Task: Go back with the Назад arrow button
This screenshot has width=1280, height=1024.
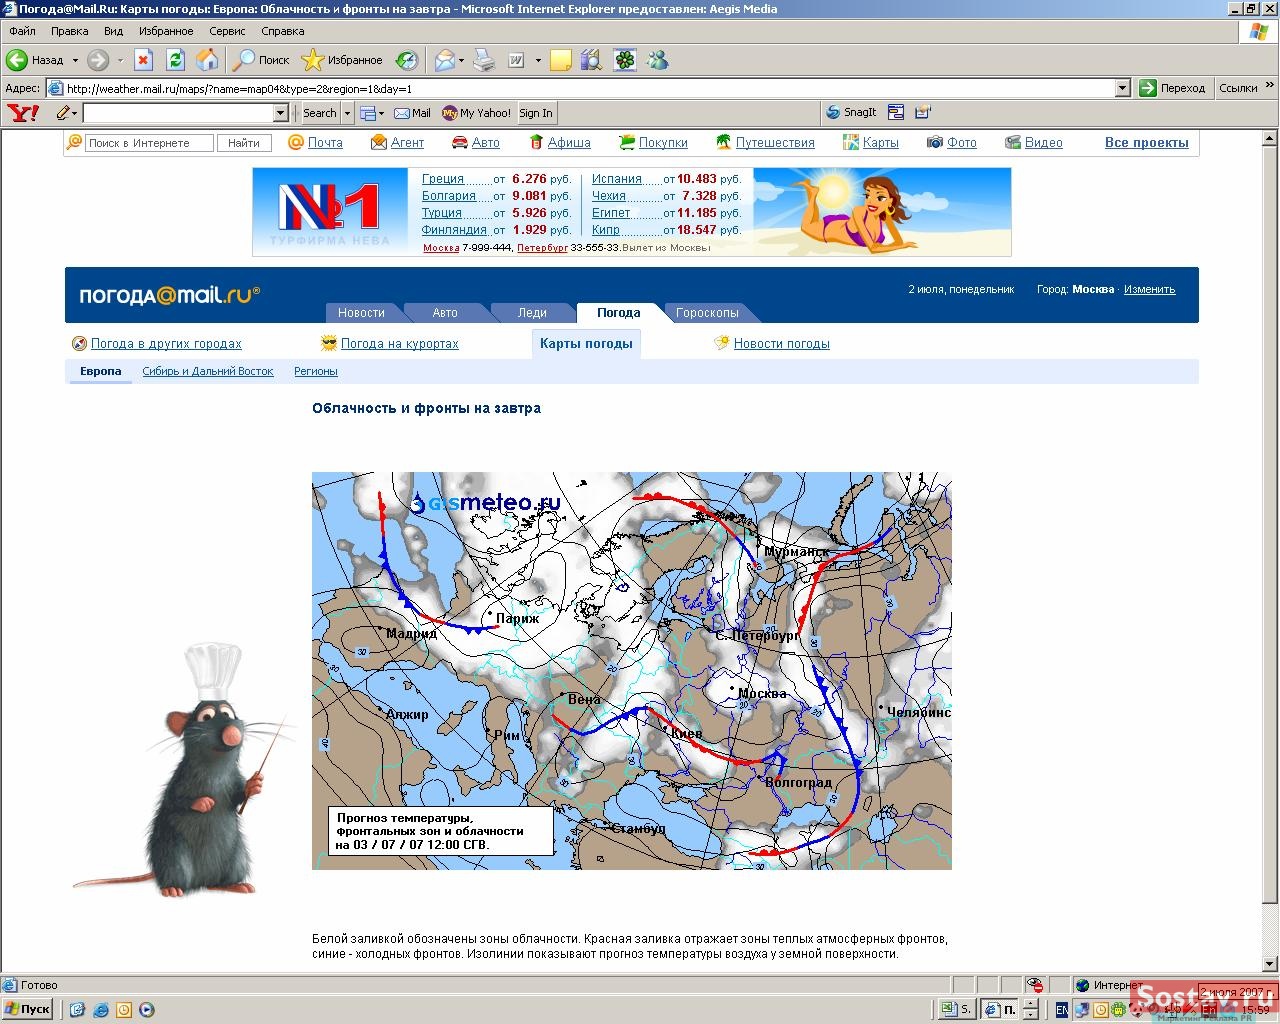Action: point(34,60)
